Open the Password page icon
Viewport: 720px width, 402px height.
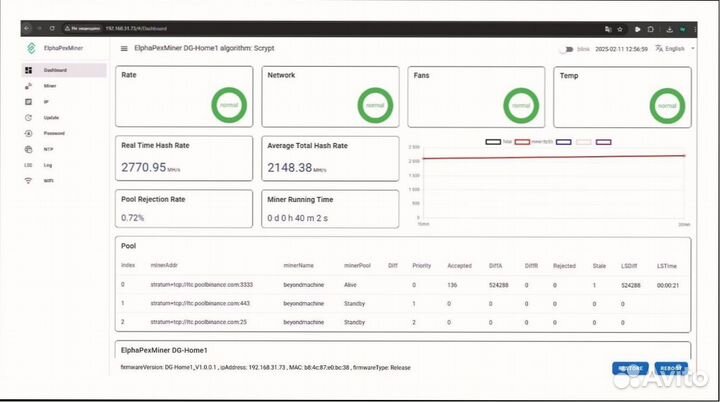pyautogui.click(x=28, y=133)
